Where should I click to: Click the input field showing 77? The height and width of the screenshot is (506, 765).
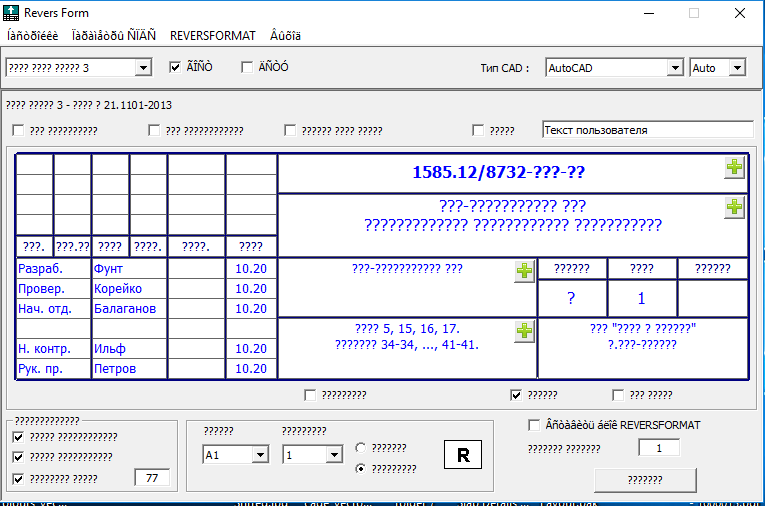(152, 478)
